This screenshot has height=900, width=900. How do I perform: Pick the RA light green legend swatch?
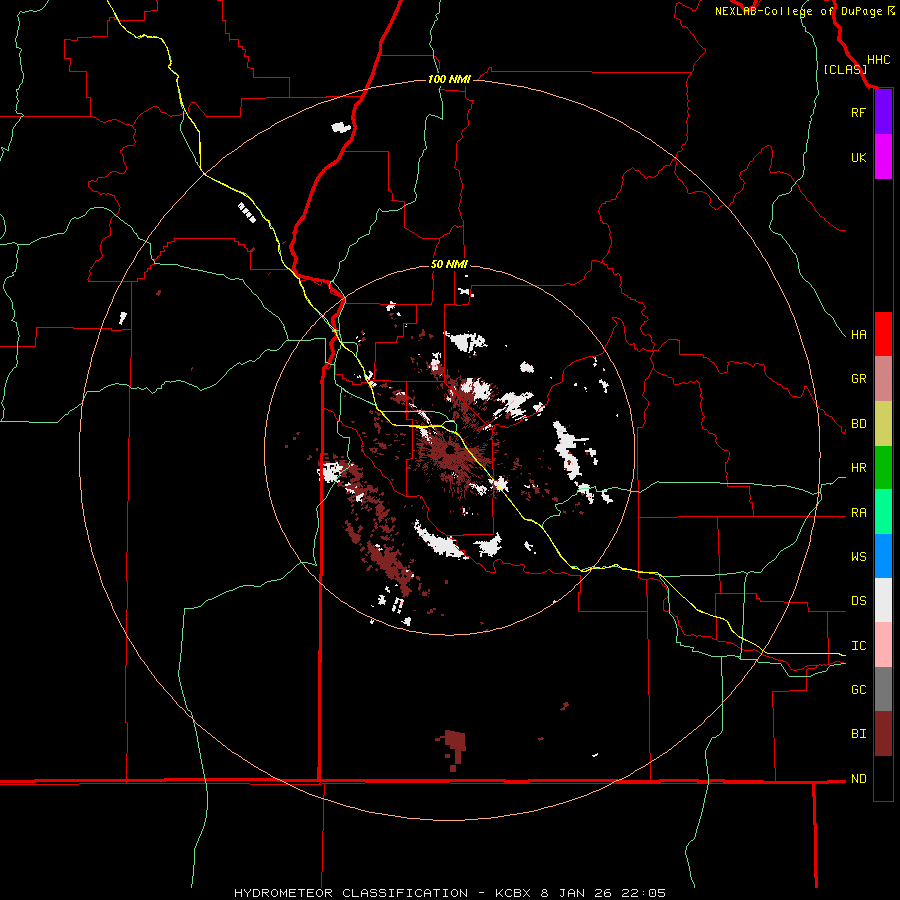point(883,512)
